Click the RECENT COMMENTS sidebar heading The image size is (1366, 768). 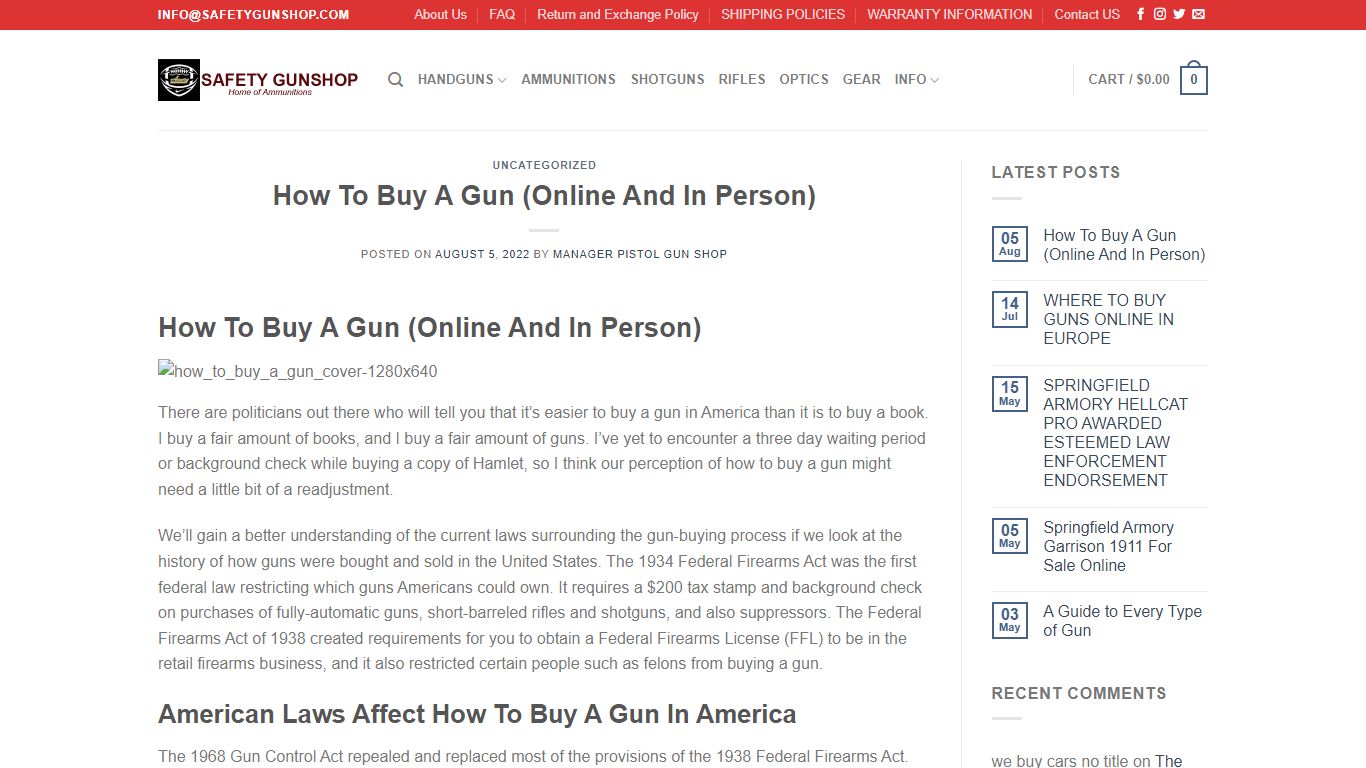click(x=1079, y=693)
